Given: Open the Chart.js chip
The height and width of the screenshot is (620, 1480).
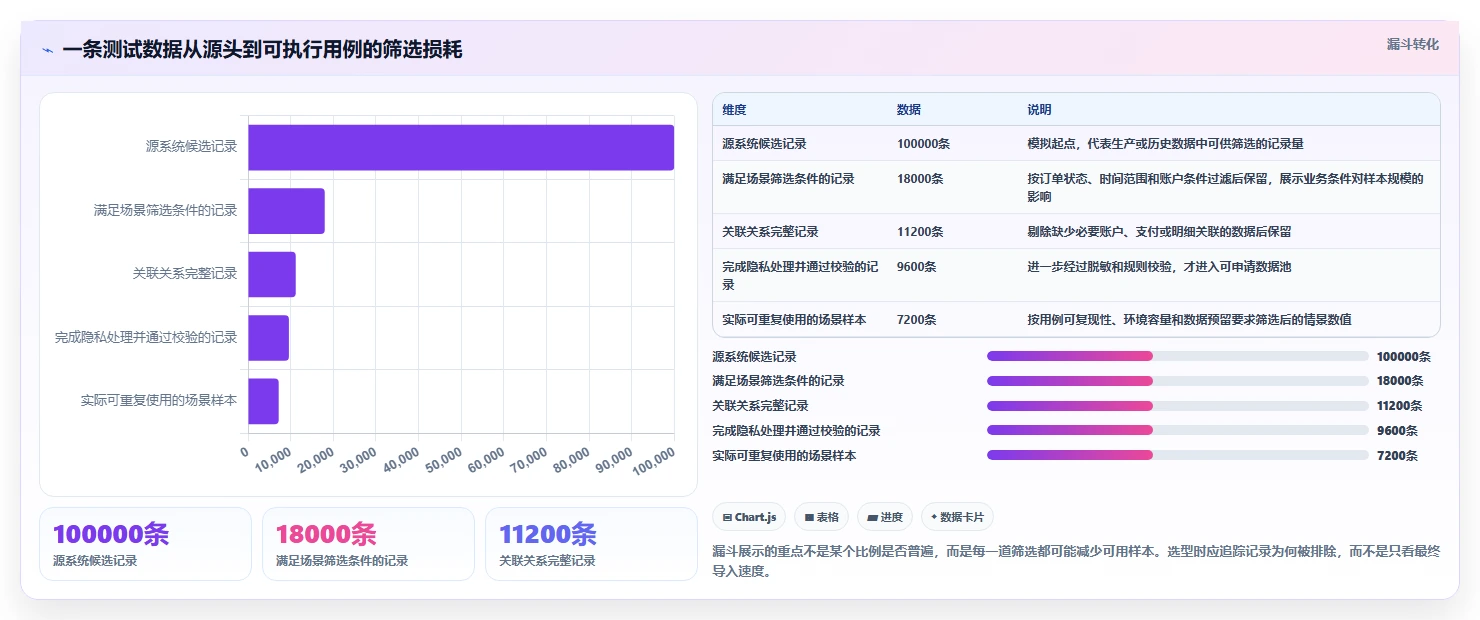Looking at the screenshot, I should point(749,517).
